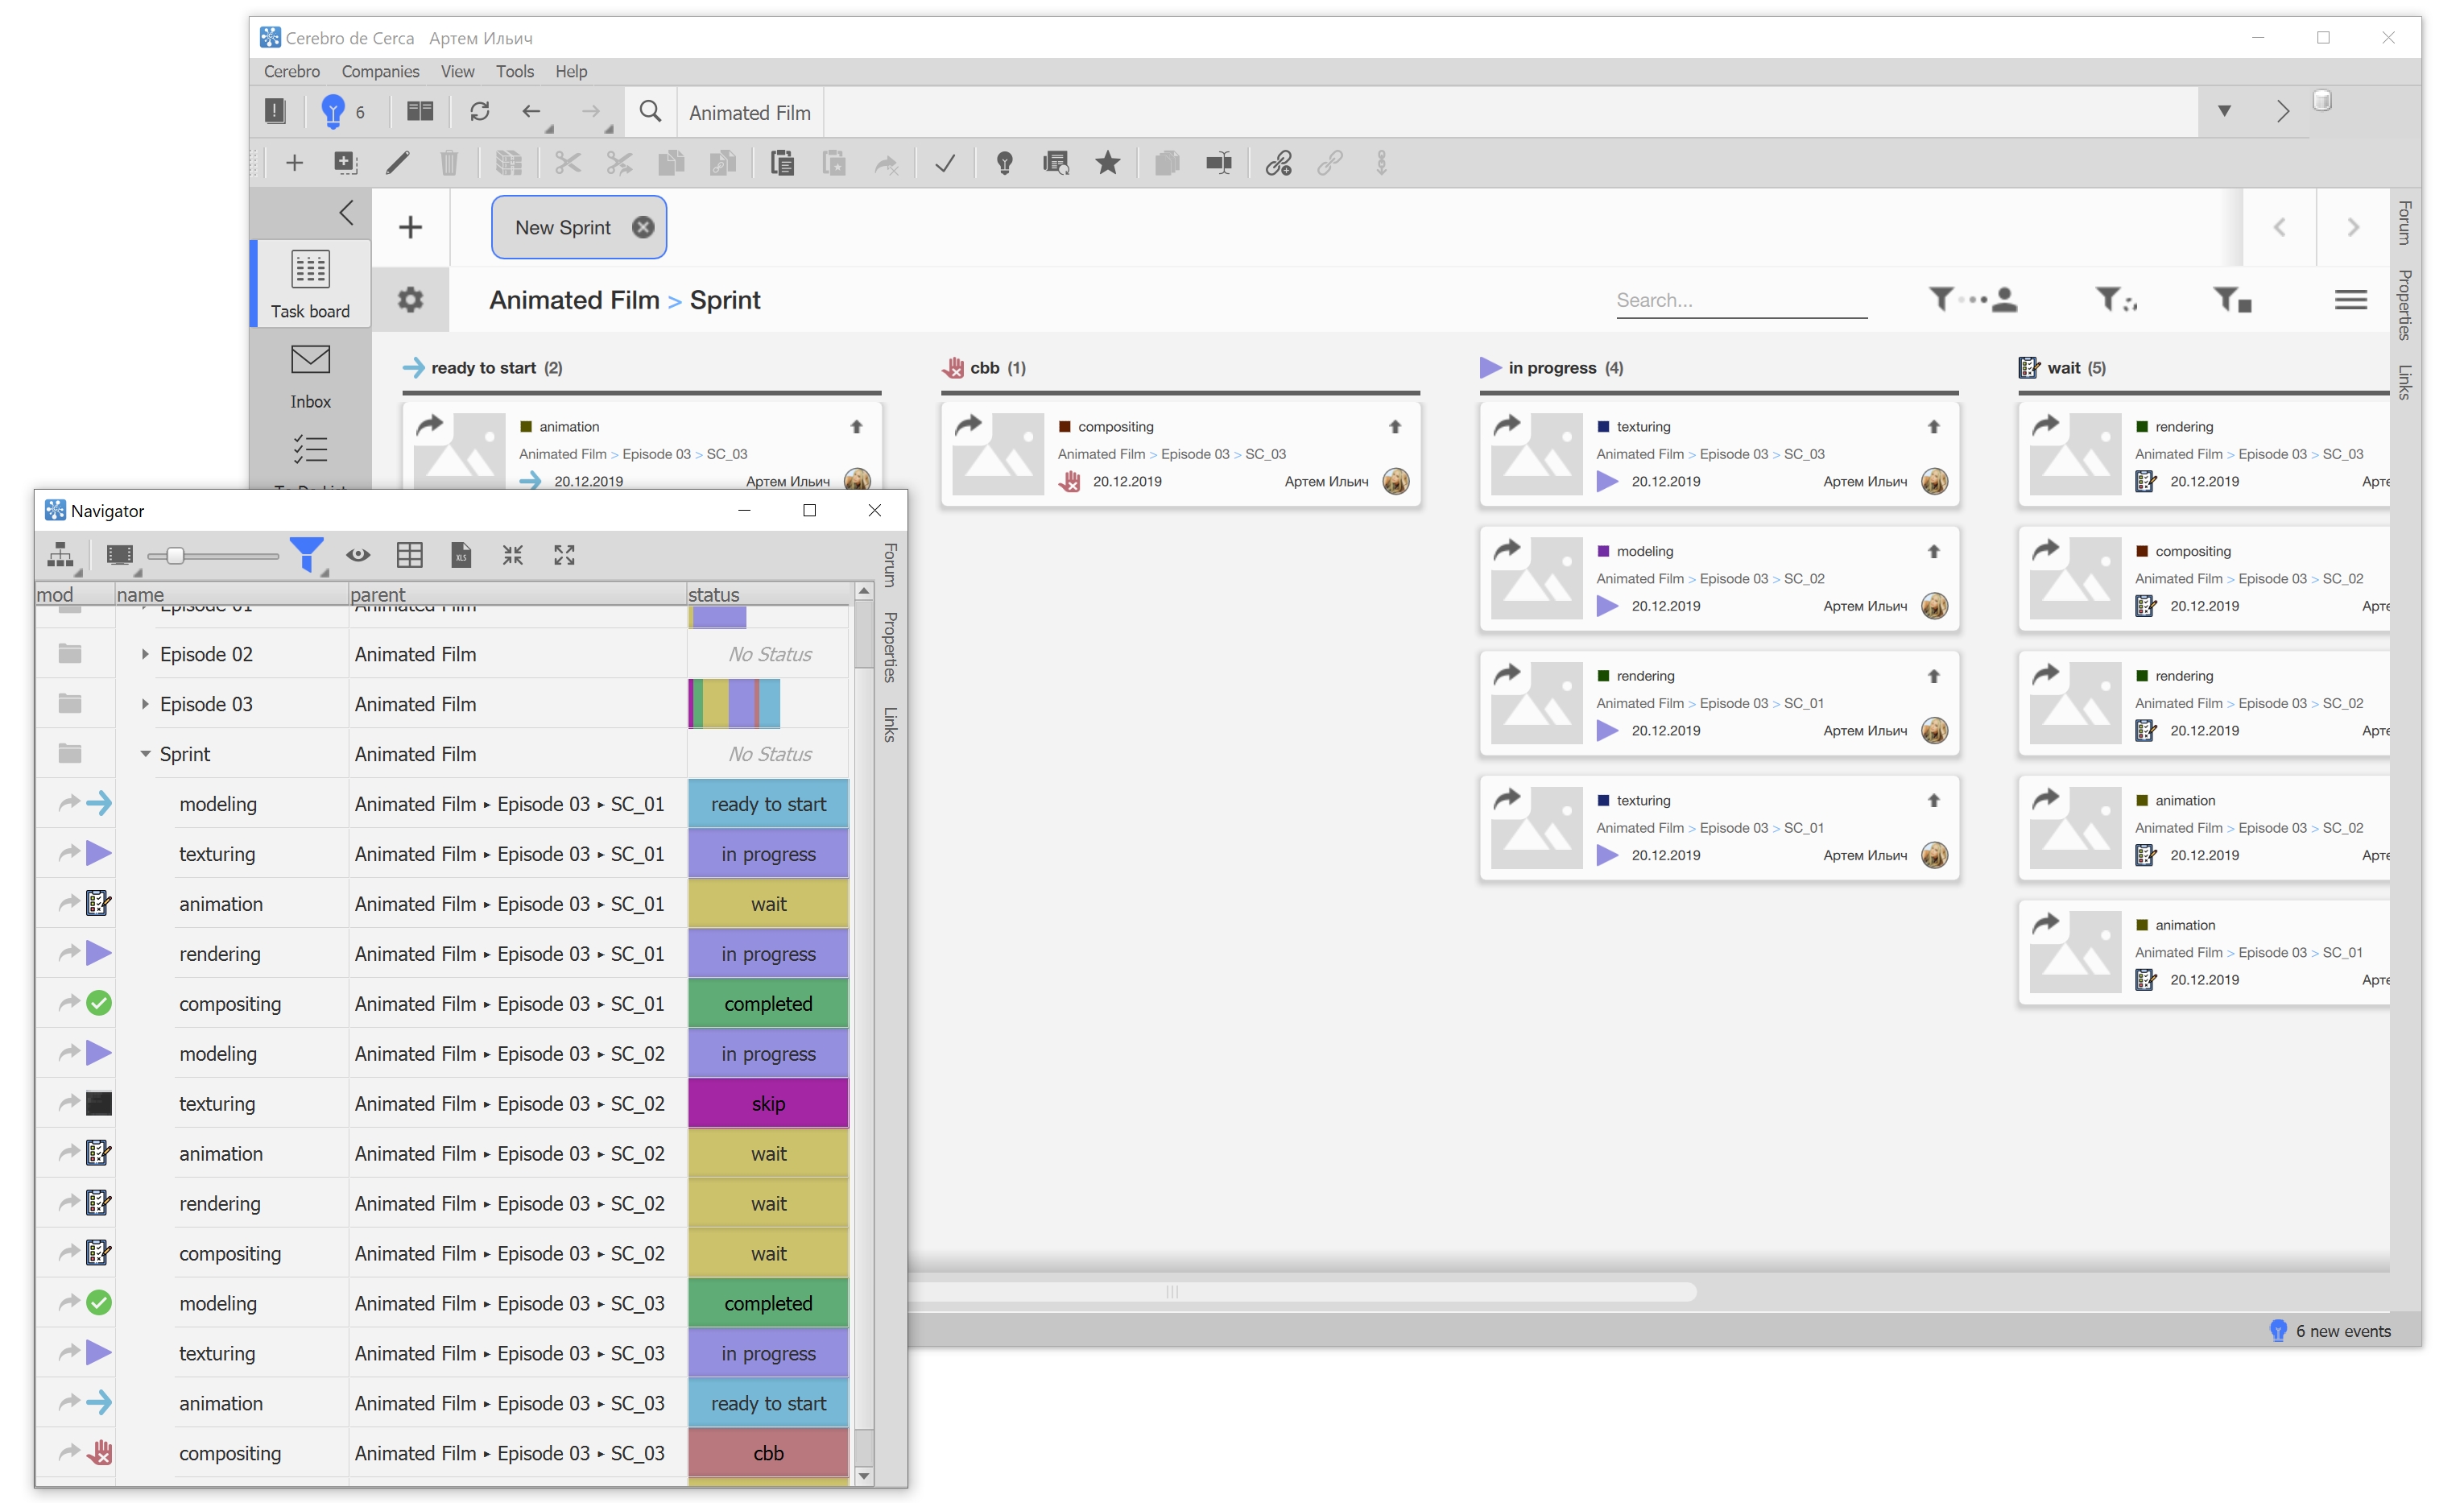Click the search magnifier icon
The height and width of the screenshot is (1503, 2464).
tap(651, 111)
